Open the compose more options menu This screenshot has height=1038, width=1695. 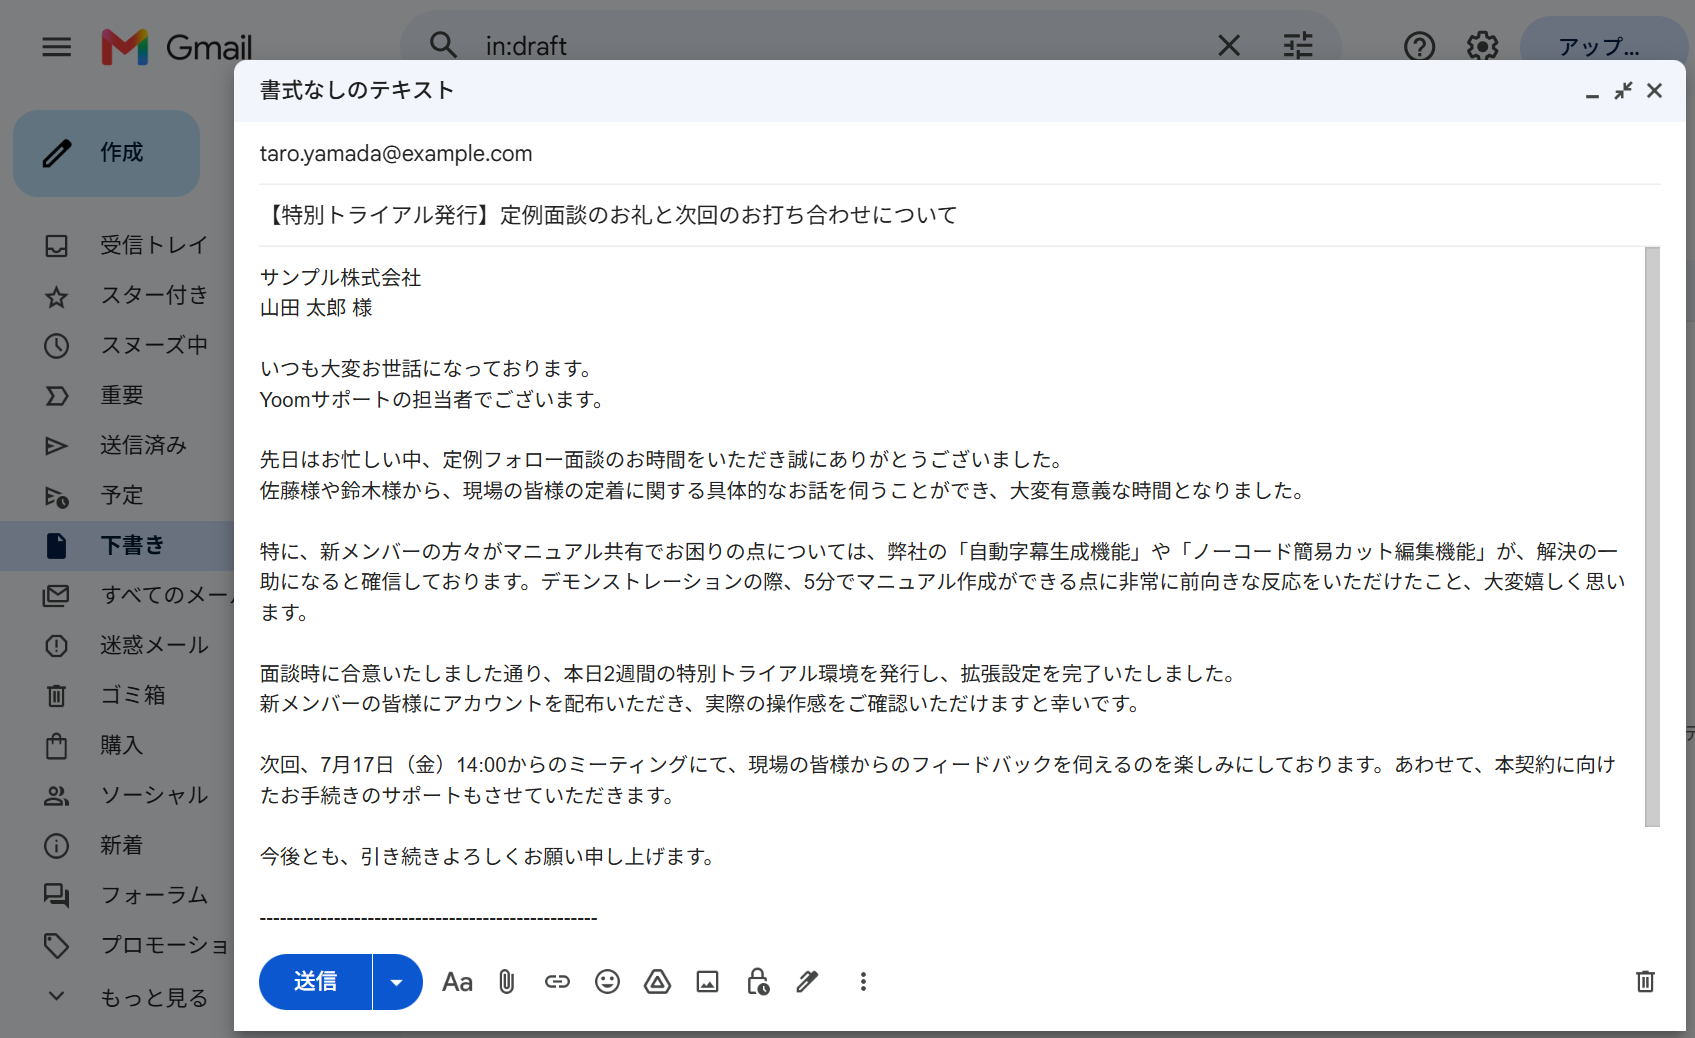(x=863, y=982)
